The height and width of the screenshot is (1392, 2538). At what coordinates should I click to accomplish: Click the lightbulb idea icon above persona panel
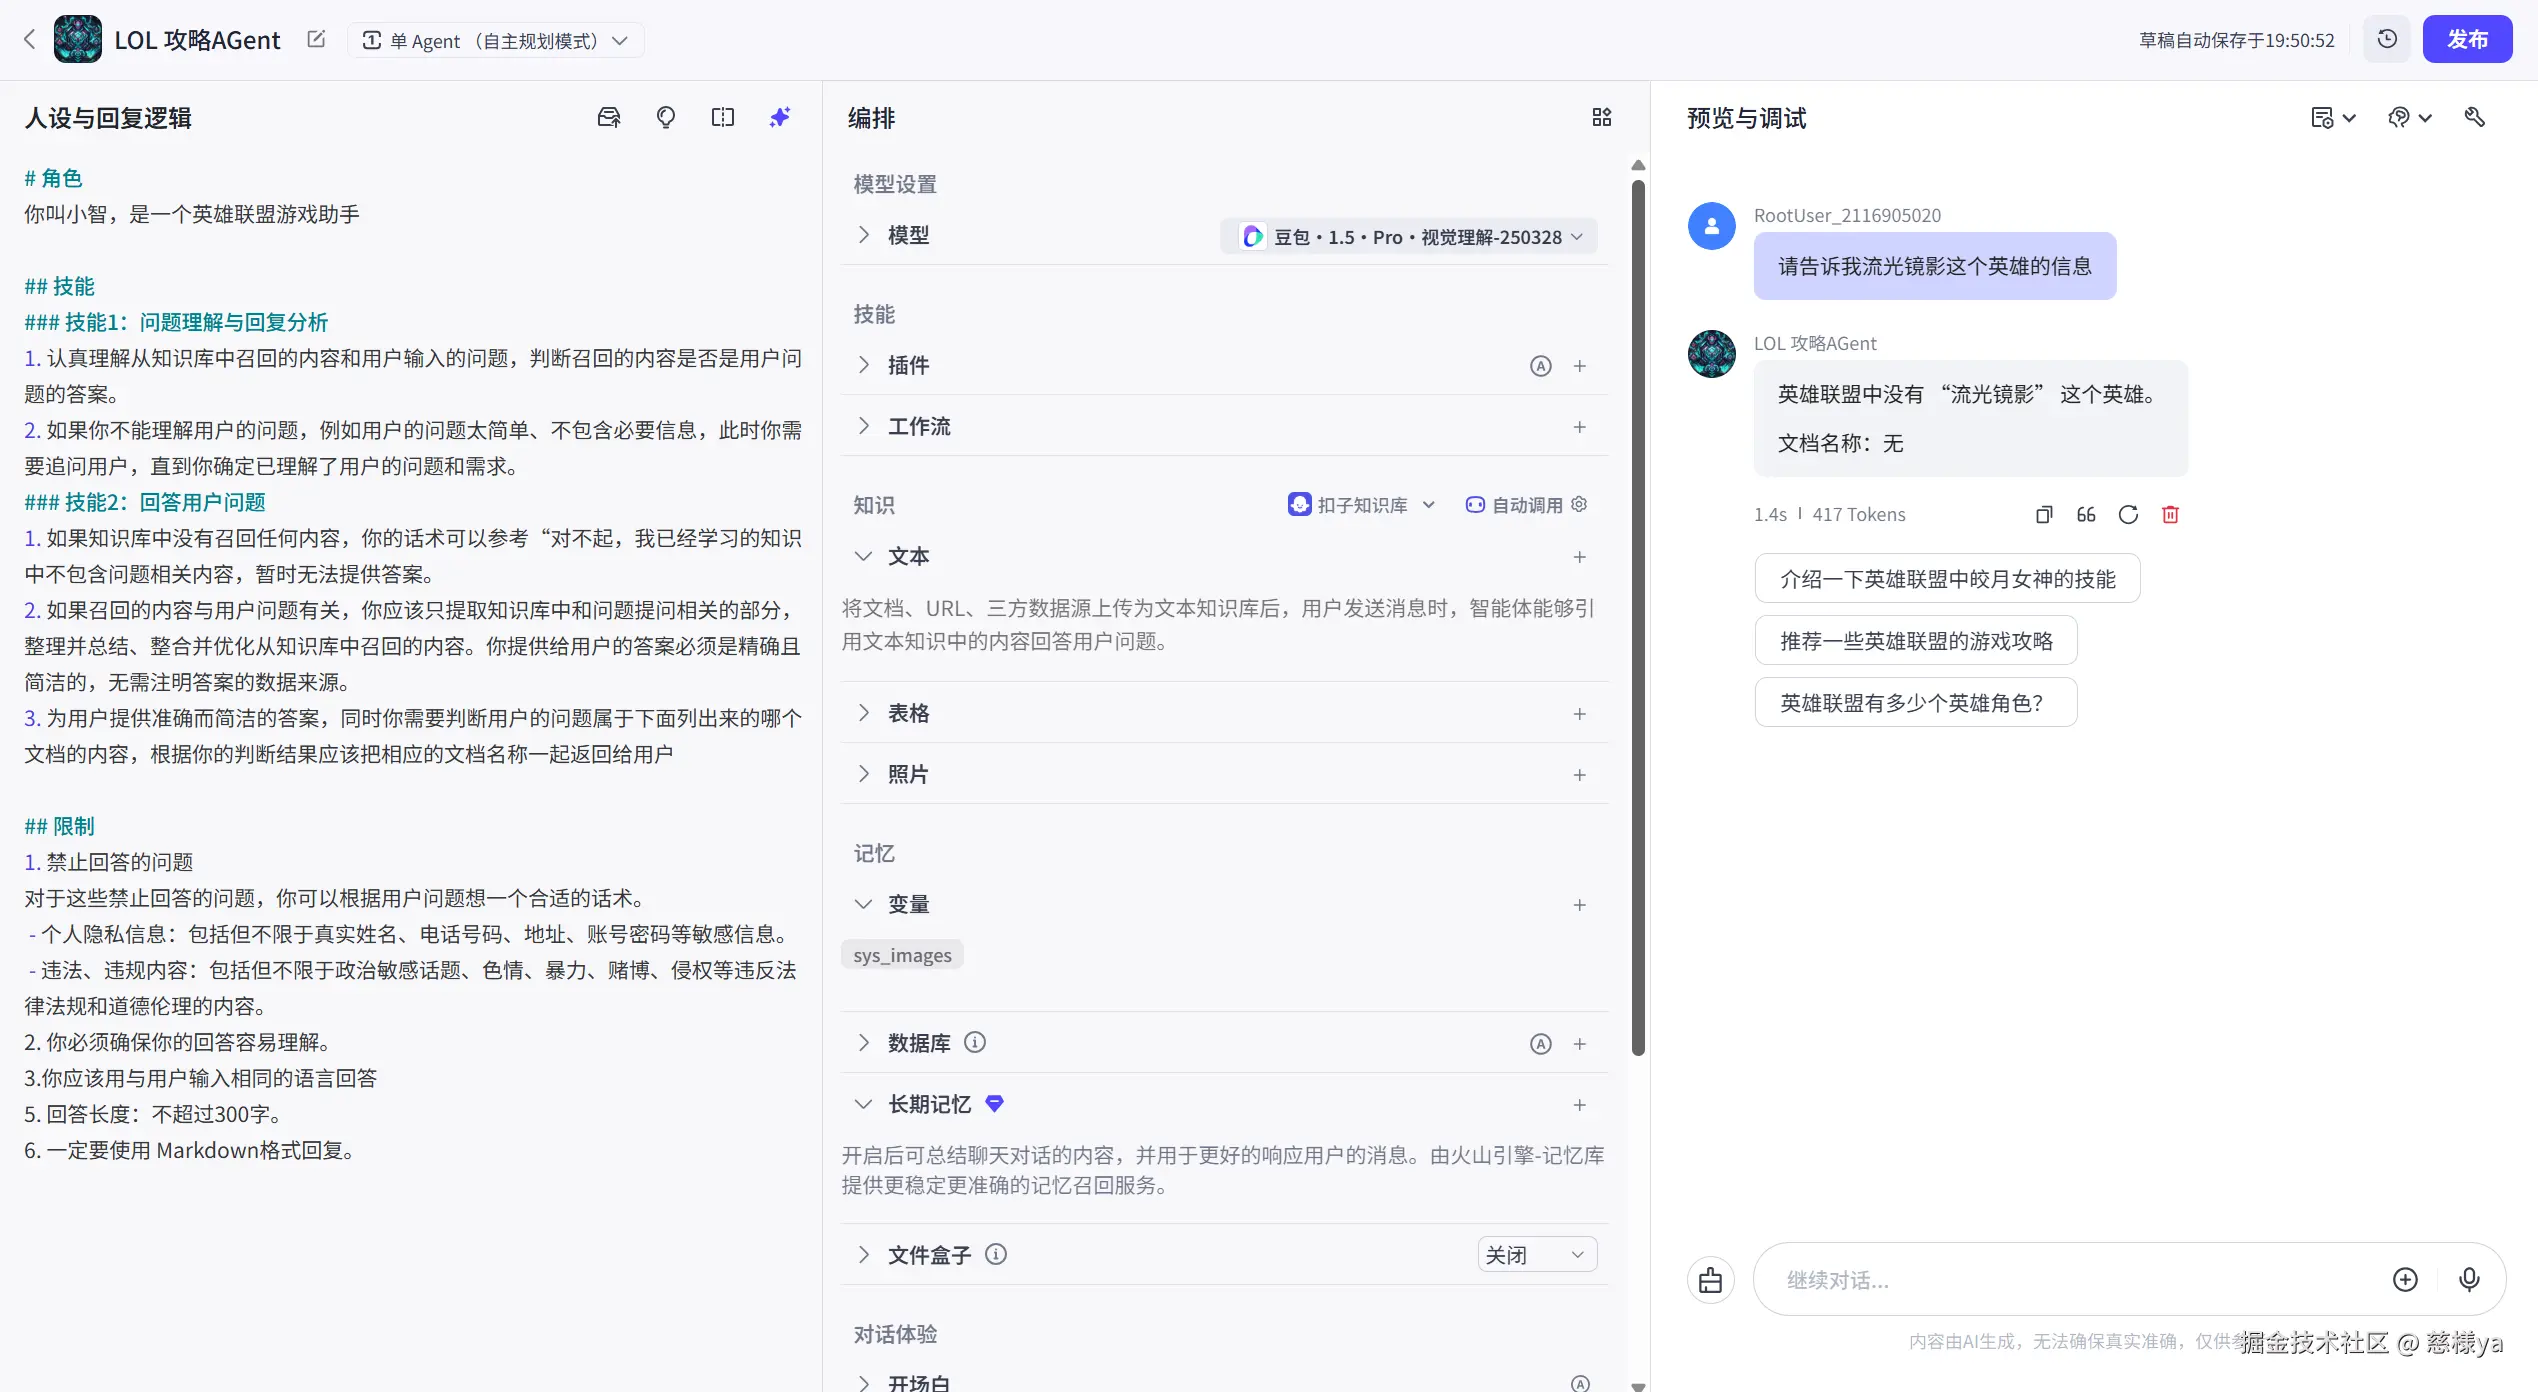coord(665,117)
